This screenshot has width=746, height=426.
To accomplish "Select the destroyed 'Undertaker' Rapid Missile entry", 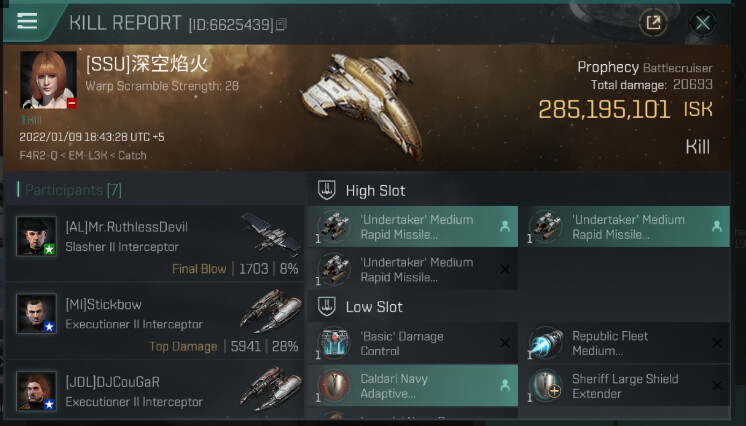I will point(413,269).
